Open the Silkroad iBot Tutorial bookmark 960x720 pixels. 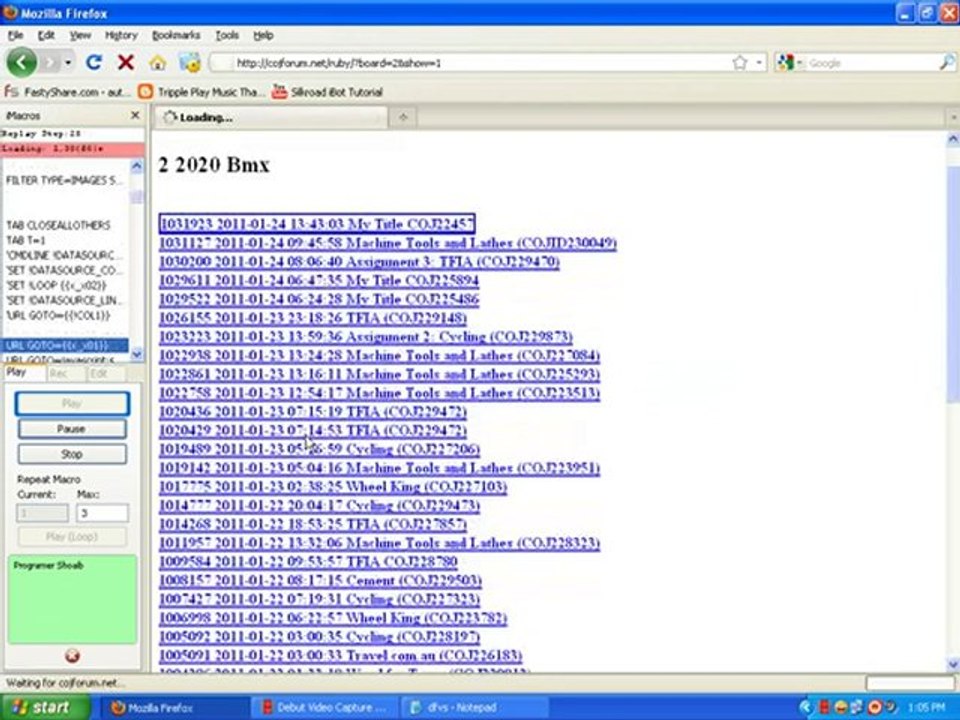328,92
